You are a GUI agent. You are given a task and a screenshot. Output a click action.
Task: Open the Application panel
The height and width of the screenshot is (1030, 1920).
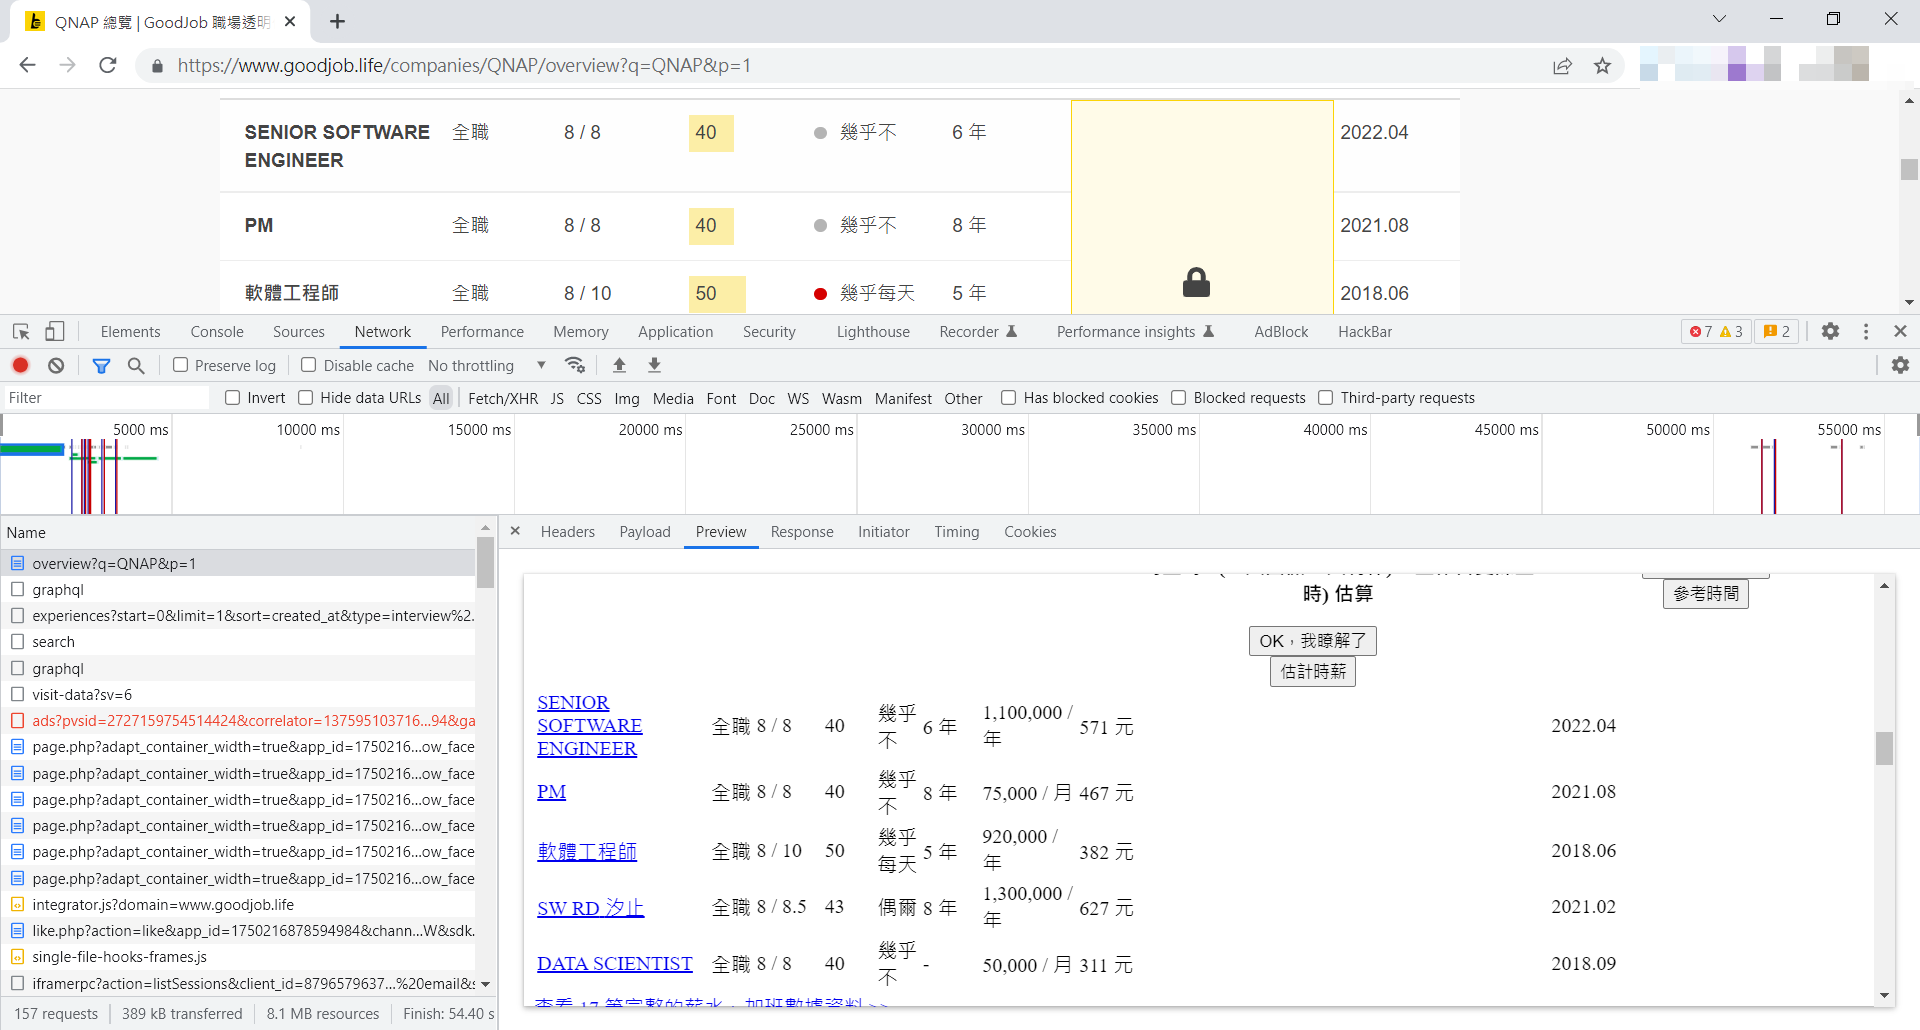676,332
